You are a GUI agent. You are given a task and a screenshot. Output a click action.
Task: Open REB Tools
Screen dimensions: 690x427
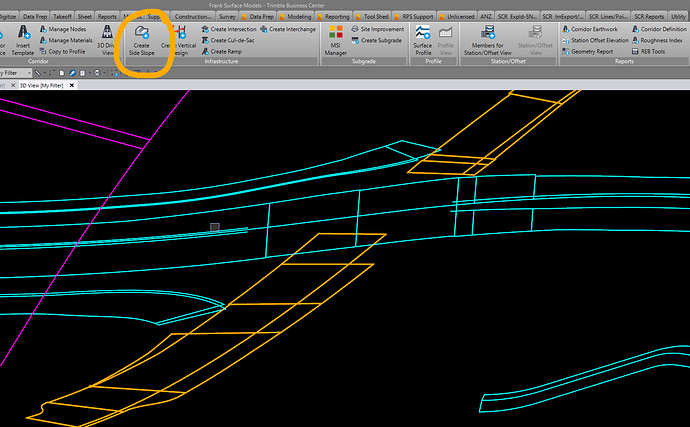[x=648, y=52]
